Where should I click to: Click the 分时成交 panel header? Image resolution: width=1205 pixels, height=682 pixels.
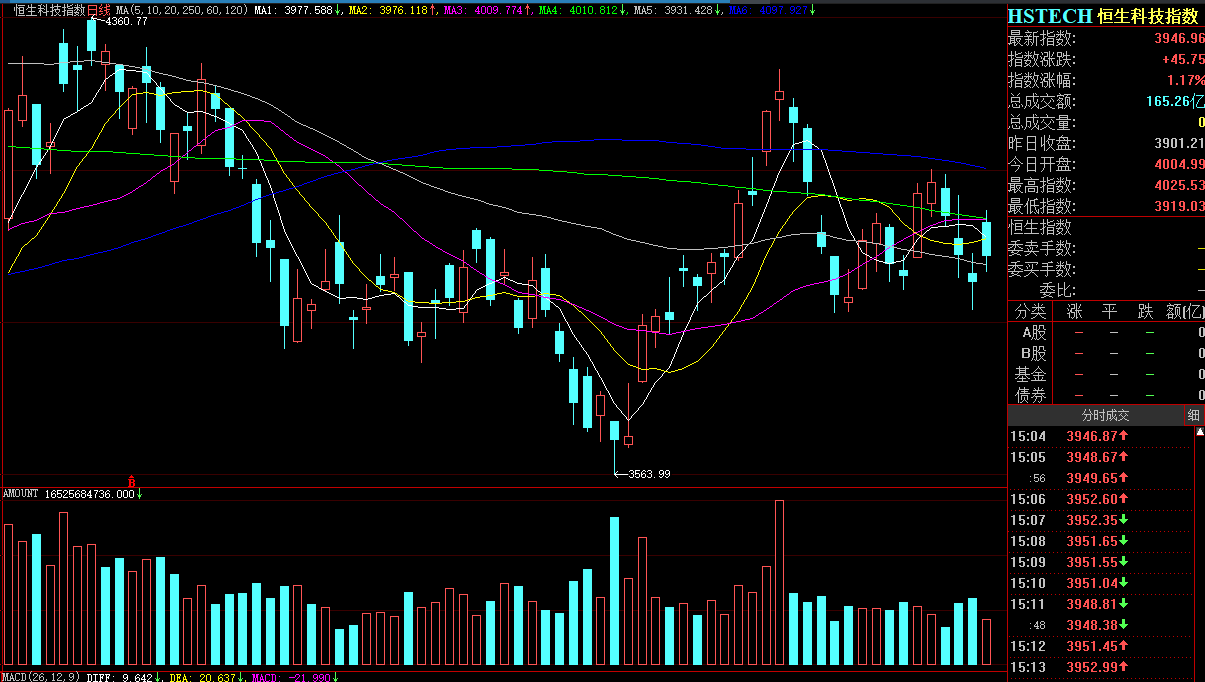1104,415
